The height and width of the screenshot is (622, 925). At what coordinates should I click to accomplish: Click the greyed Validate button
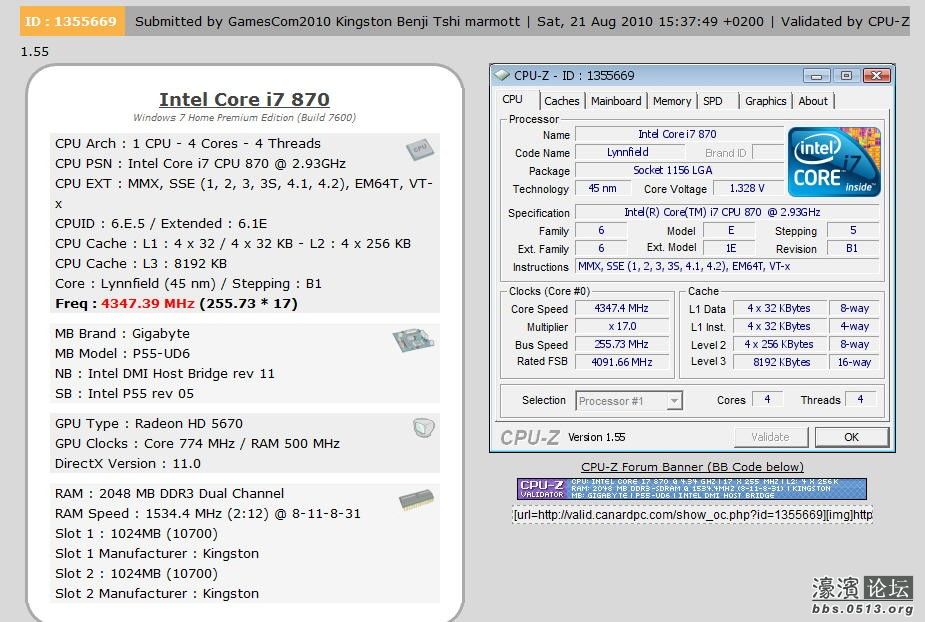click(770, 437)
